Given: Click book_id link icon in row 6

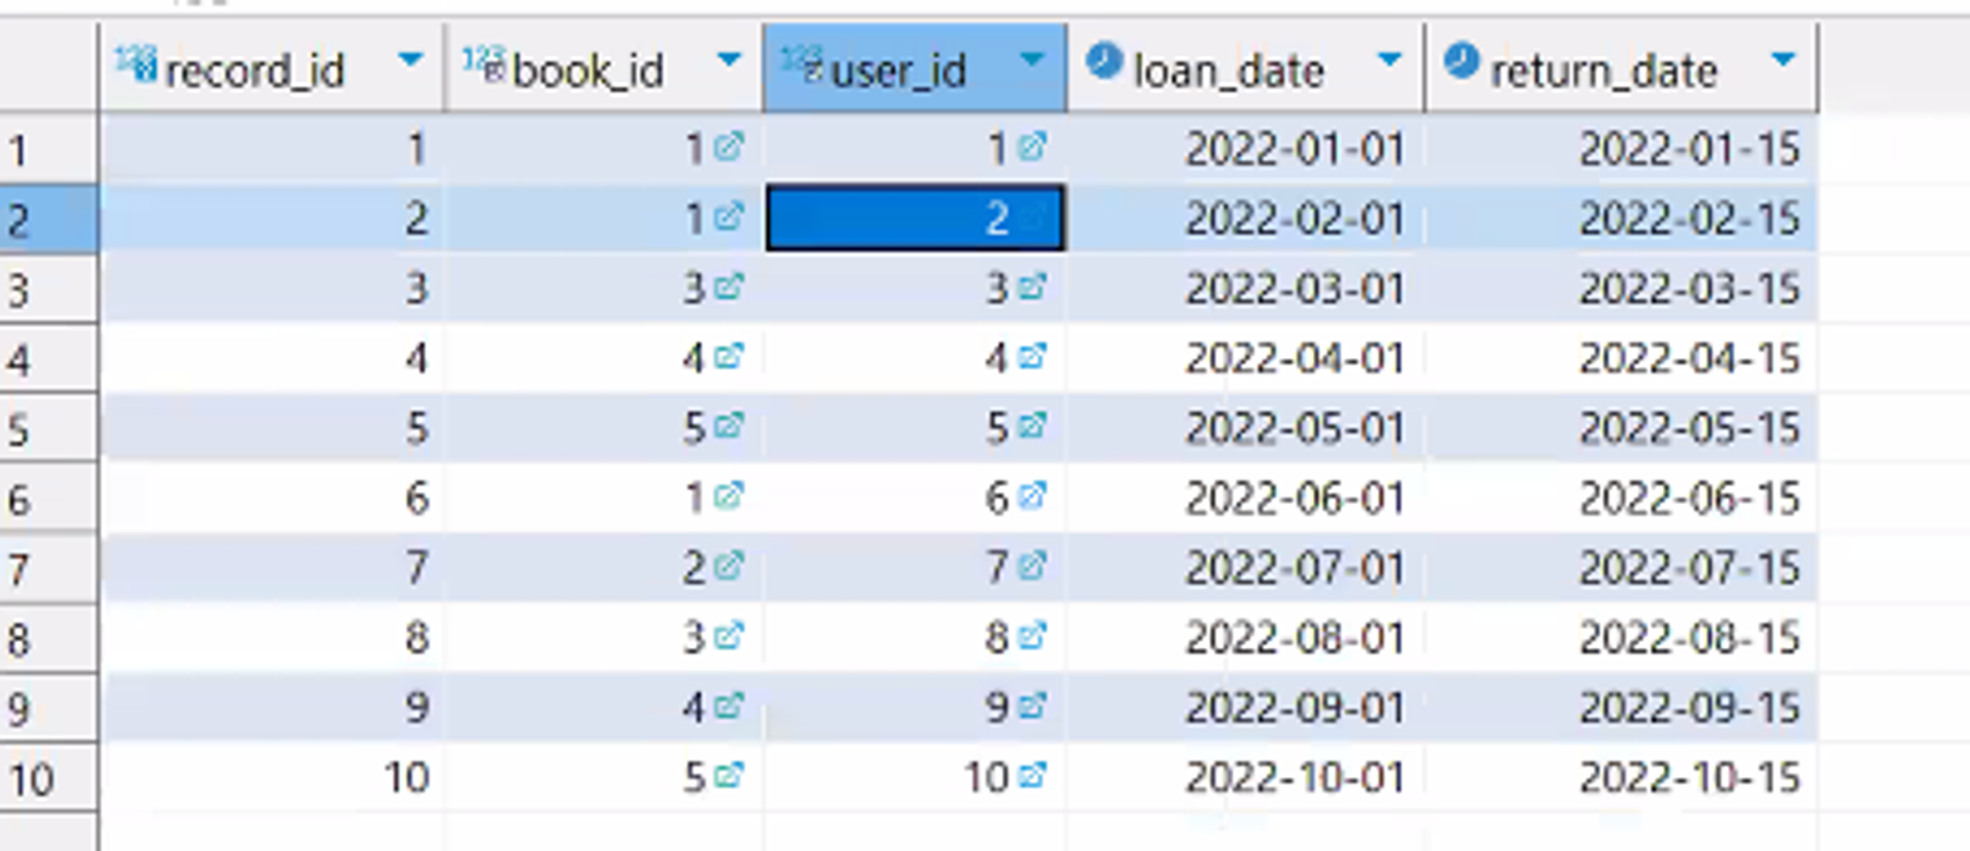Looking at the screenshot, I should click(729, 497).
